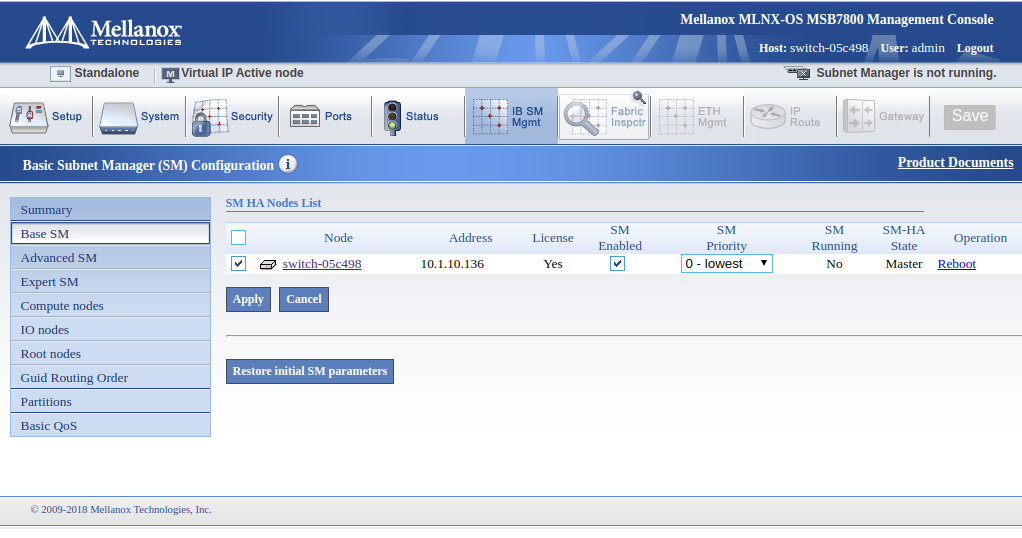Click the switch device icon beside switch-05c498
The image size is (1022, 538).
268,264
